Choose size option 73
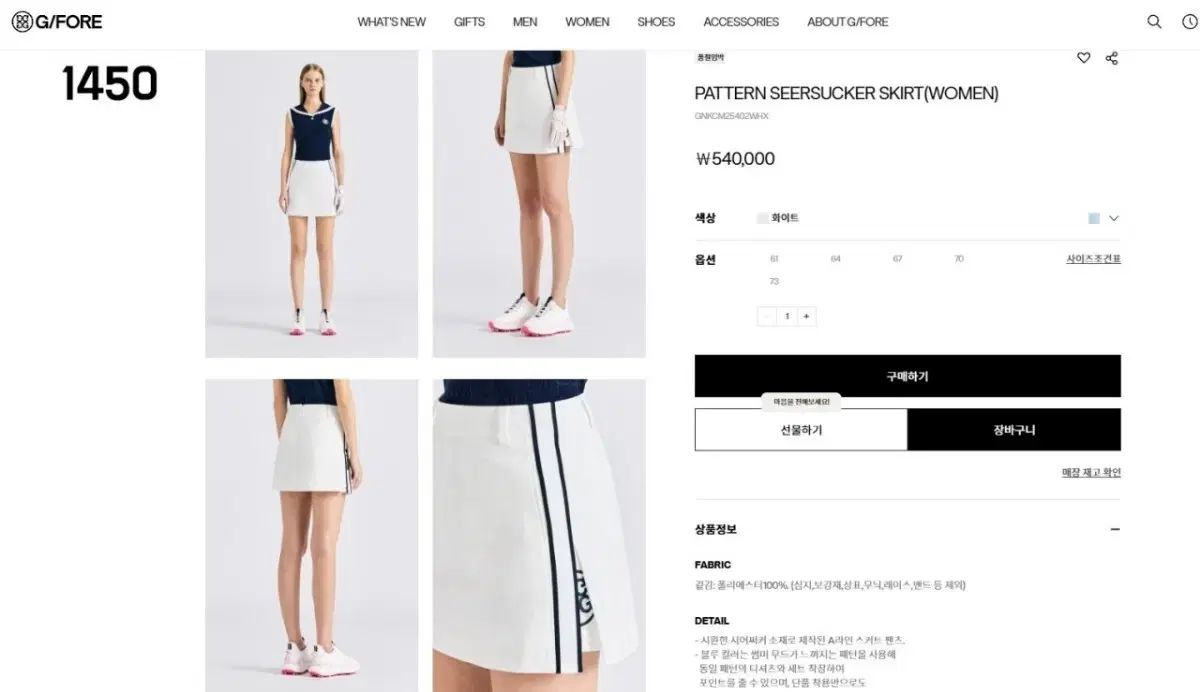The width and height of the screenshot is (1200, 692). click(x=774, y=282)
